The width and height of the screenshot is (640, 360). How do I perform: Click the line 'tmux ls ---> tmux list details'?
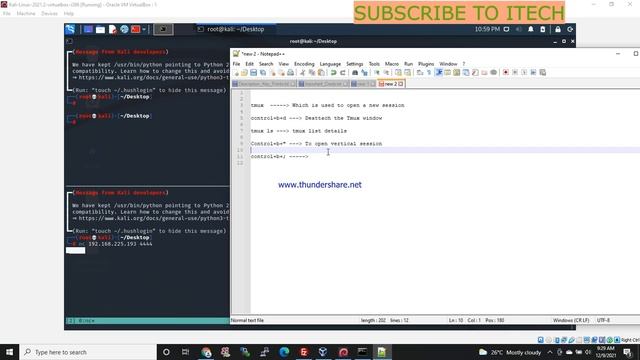coord(299,131)
